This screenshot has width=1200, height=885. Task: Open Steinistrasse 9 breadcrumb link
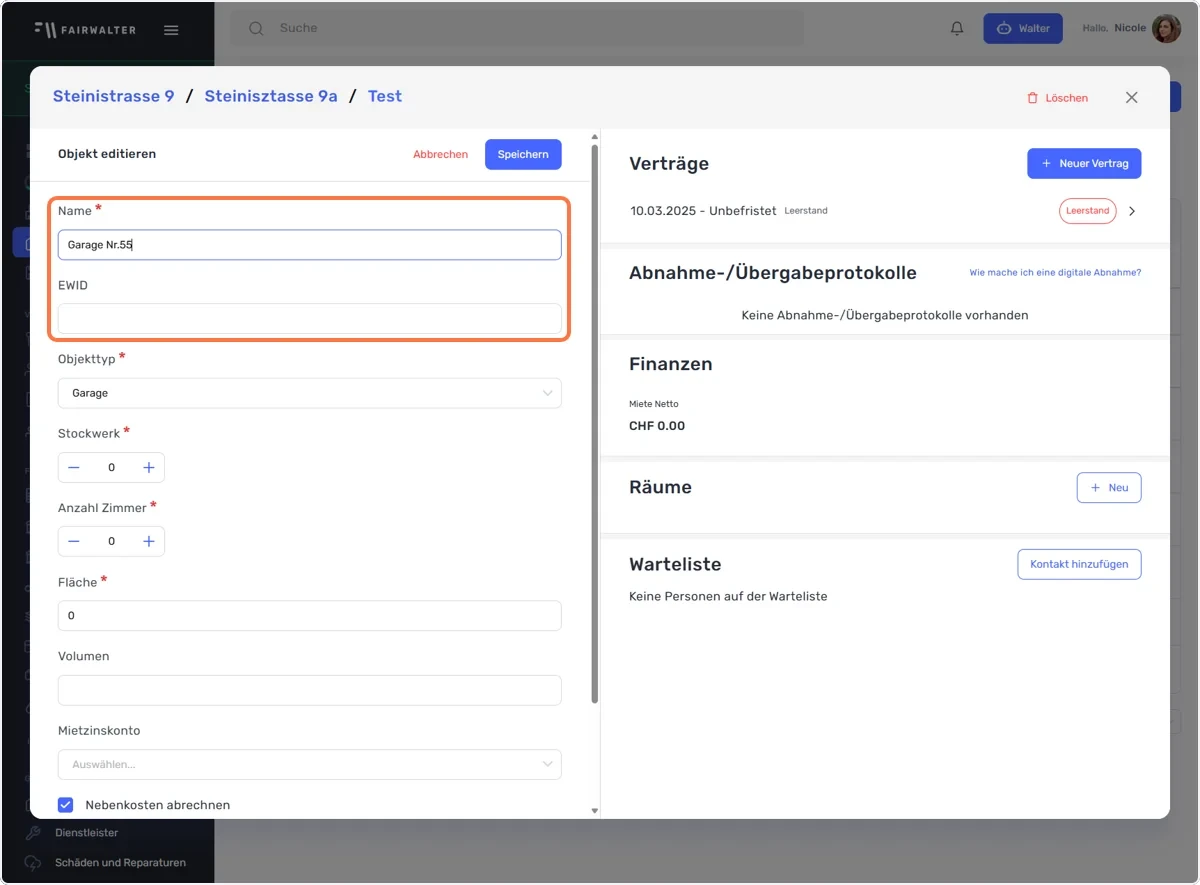113,96
